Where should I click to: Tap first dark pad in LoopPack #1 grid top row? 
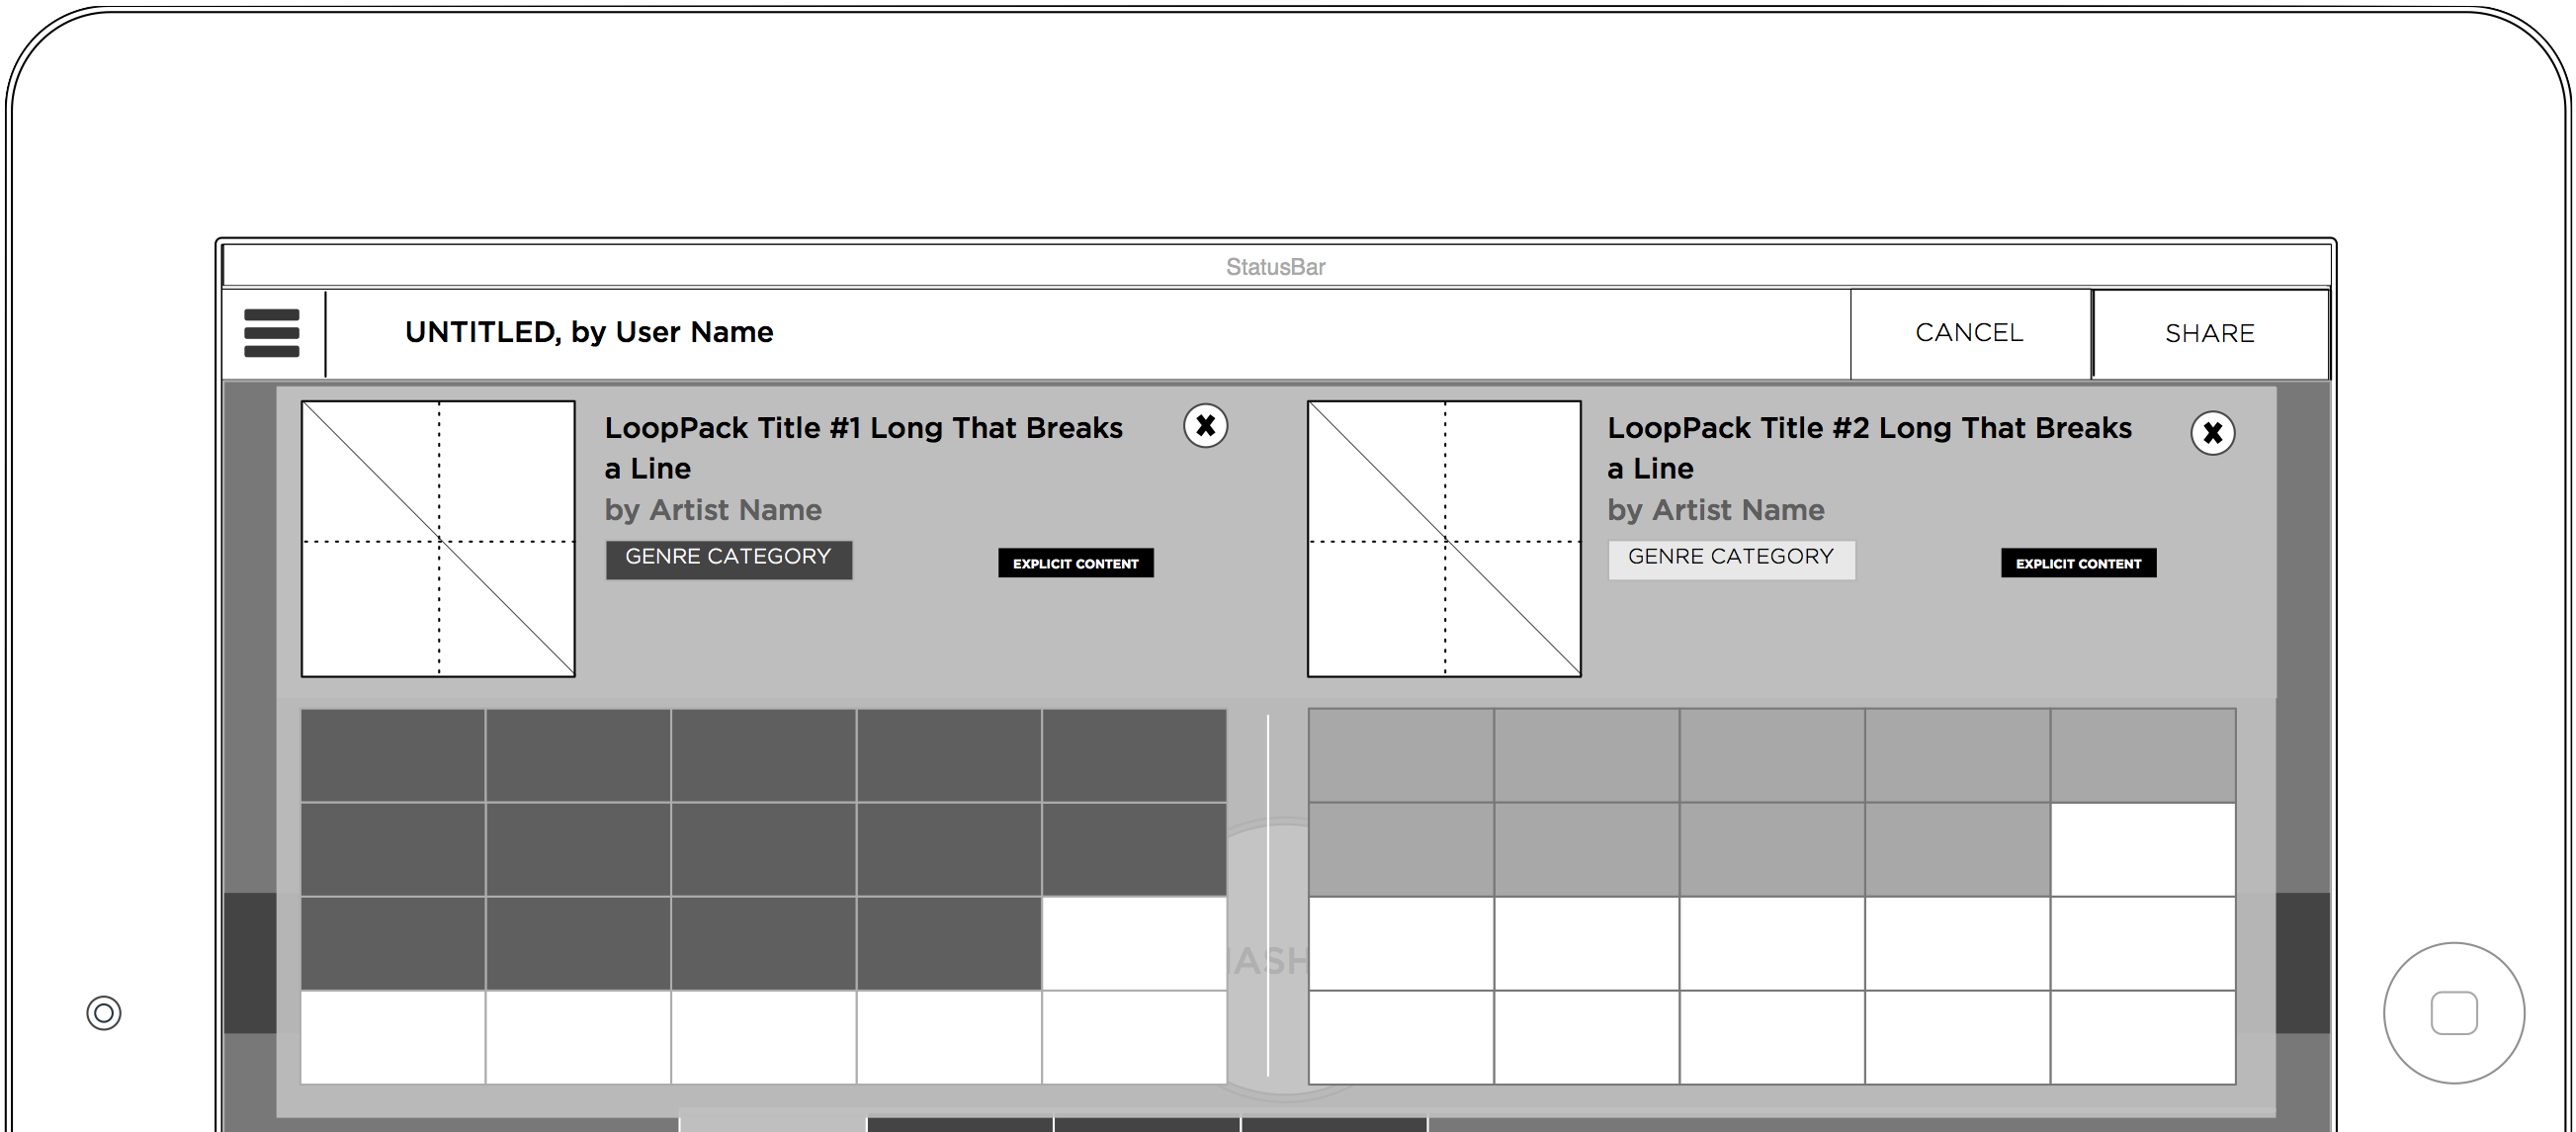tap(393, 756)
